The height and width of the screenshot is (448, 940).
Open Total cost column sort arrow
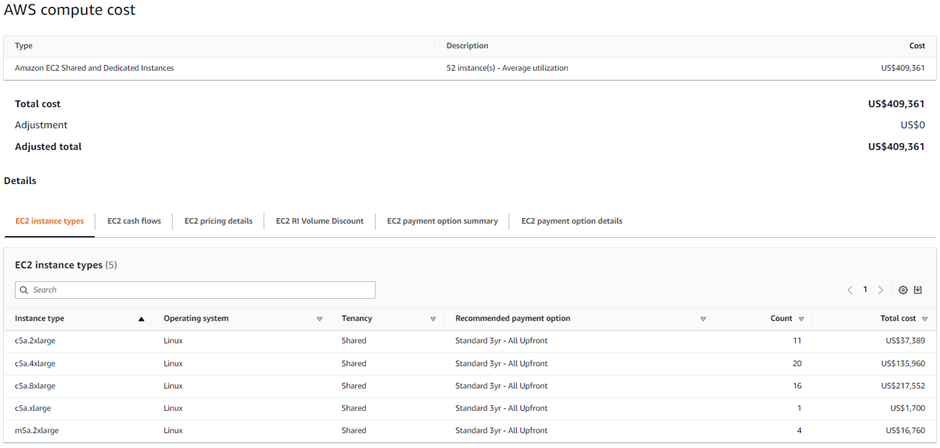pyautogui.click(x=925, y=319)
